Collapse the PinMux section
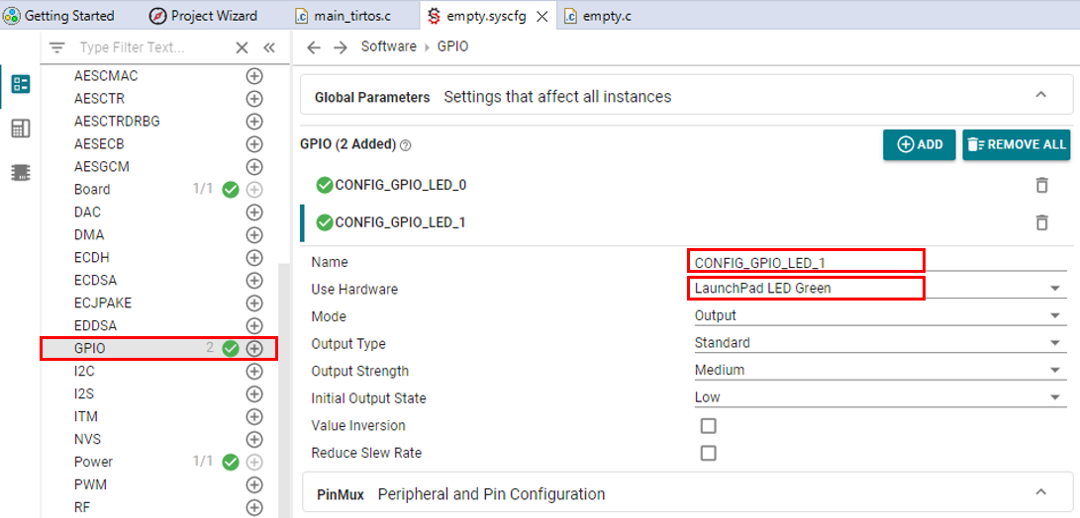 click(1040, 493)
